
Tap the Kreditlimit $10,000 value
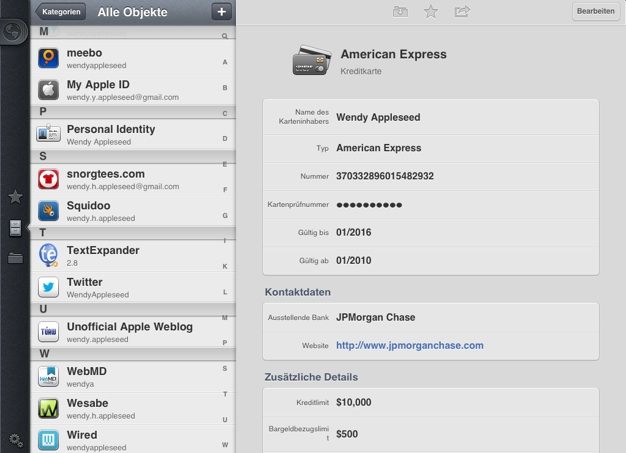[x=354, y=402]
